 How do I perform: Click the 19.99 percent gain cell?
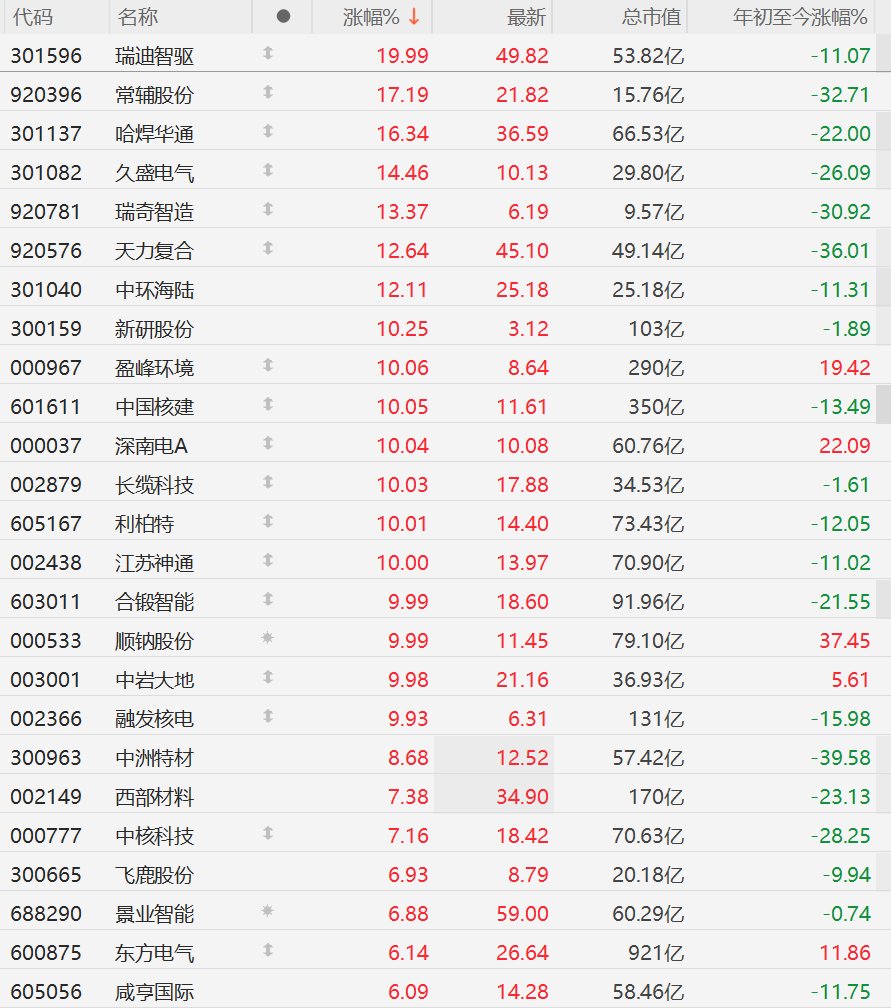pyautogui.click(x=402, y=56)
